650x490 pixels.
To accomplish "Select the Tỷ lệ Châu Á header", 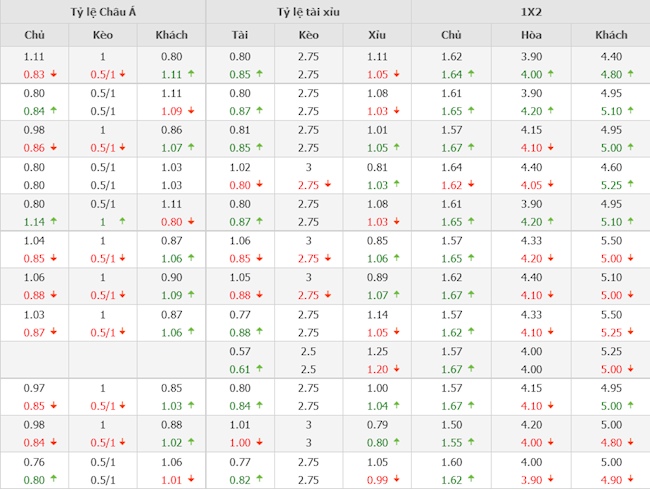I will (x=103, y=12).
